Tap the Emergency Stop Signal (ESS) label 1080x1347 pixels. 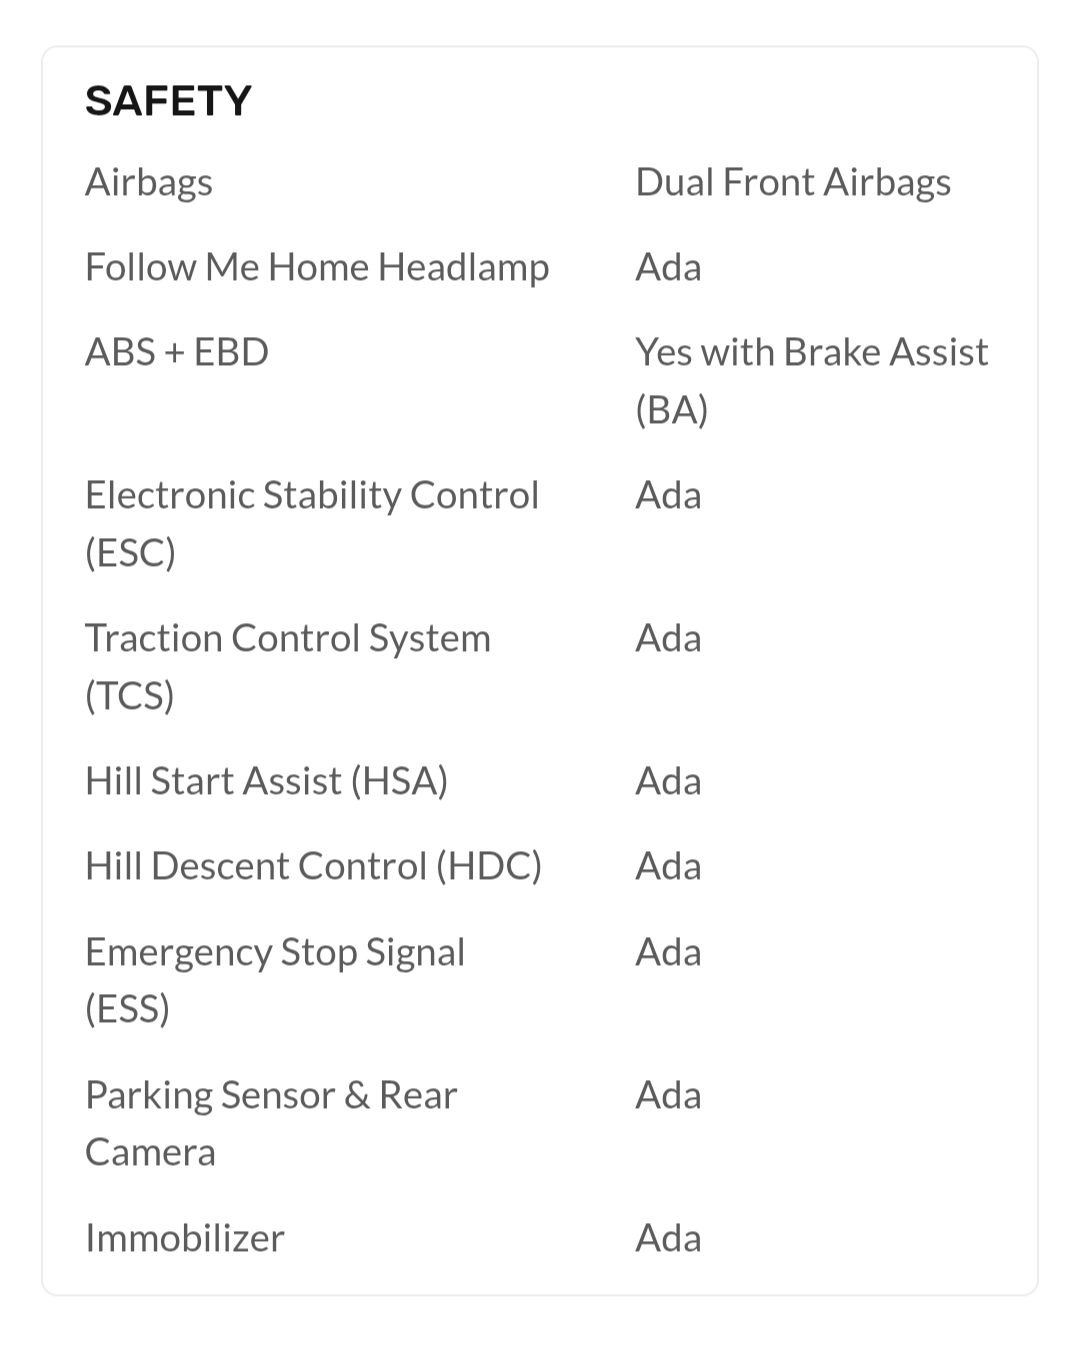click(x=275, y=980)
